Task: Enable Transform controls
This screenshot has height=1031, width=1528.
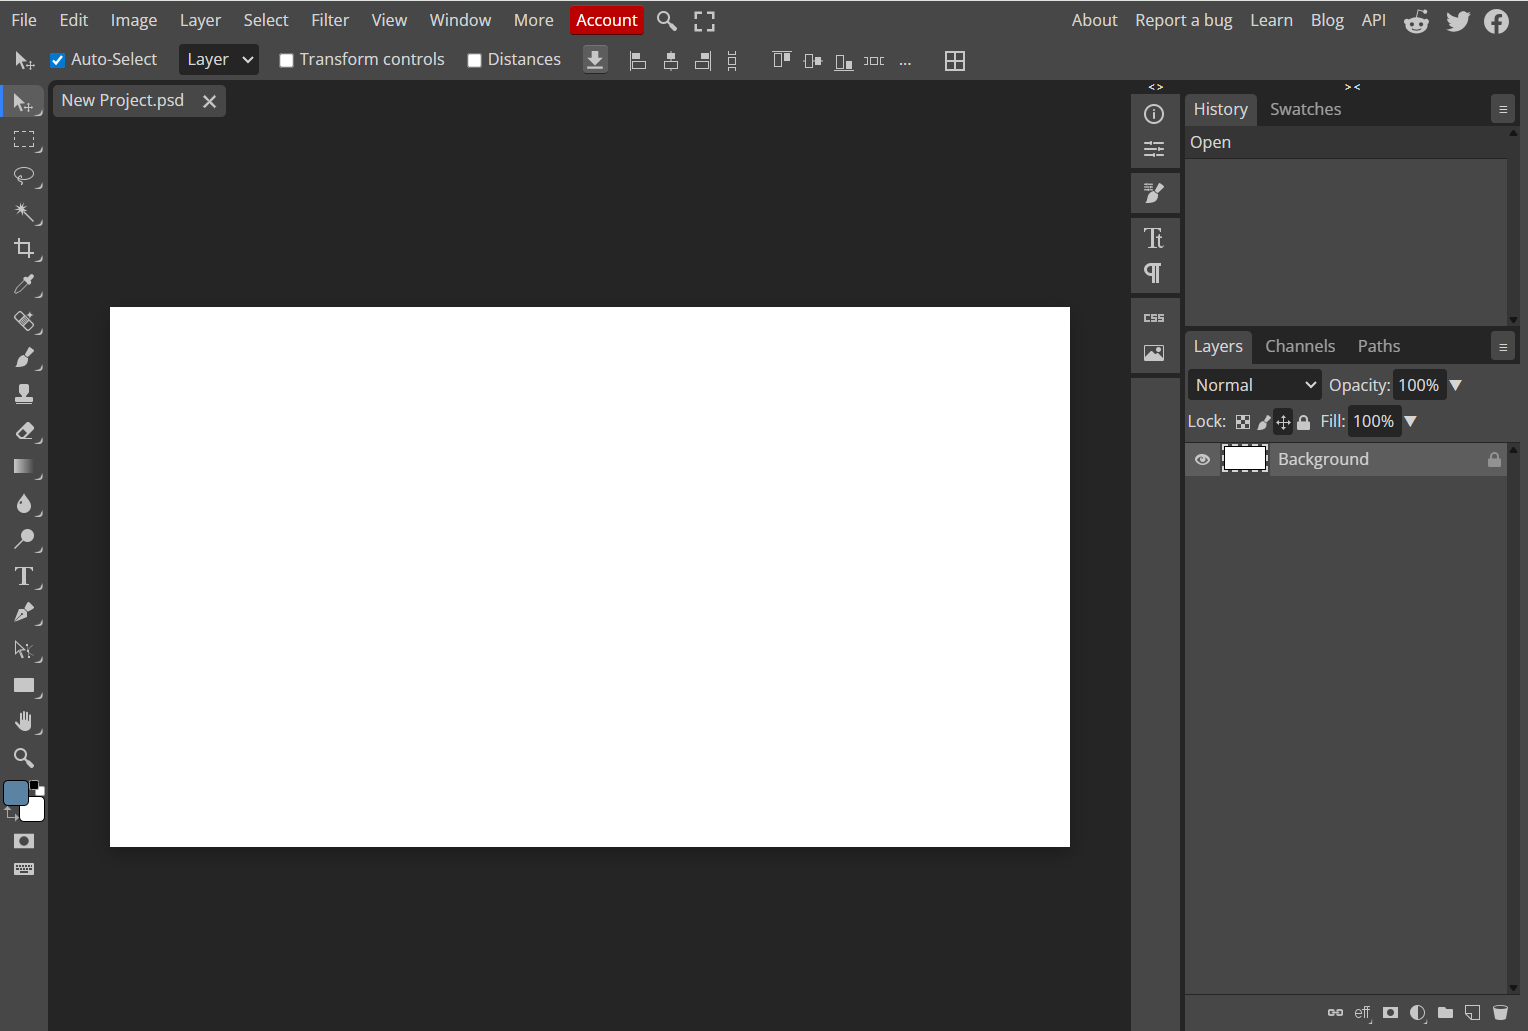Action: 286,59
